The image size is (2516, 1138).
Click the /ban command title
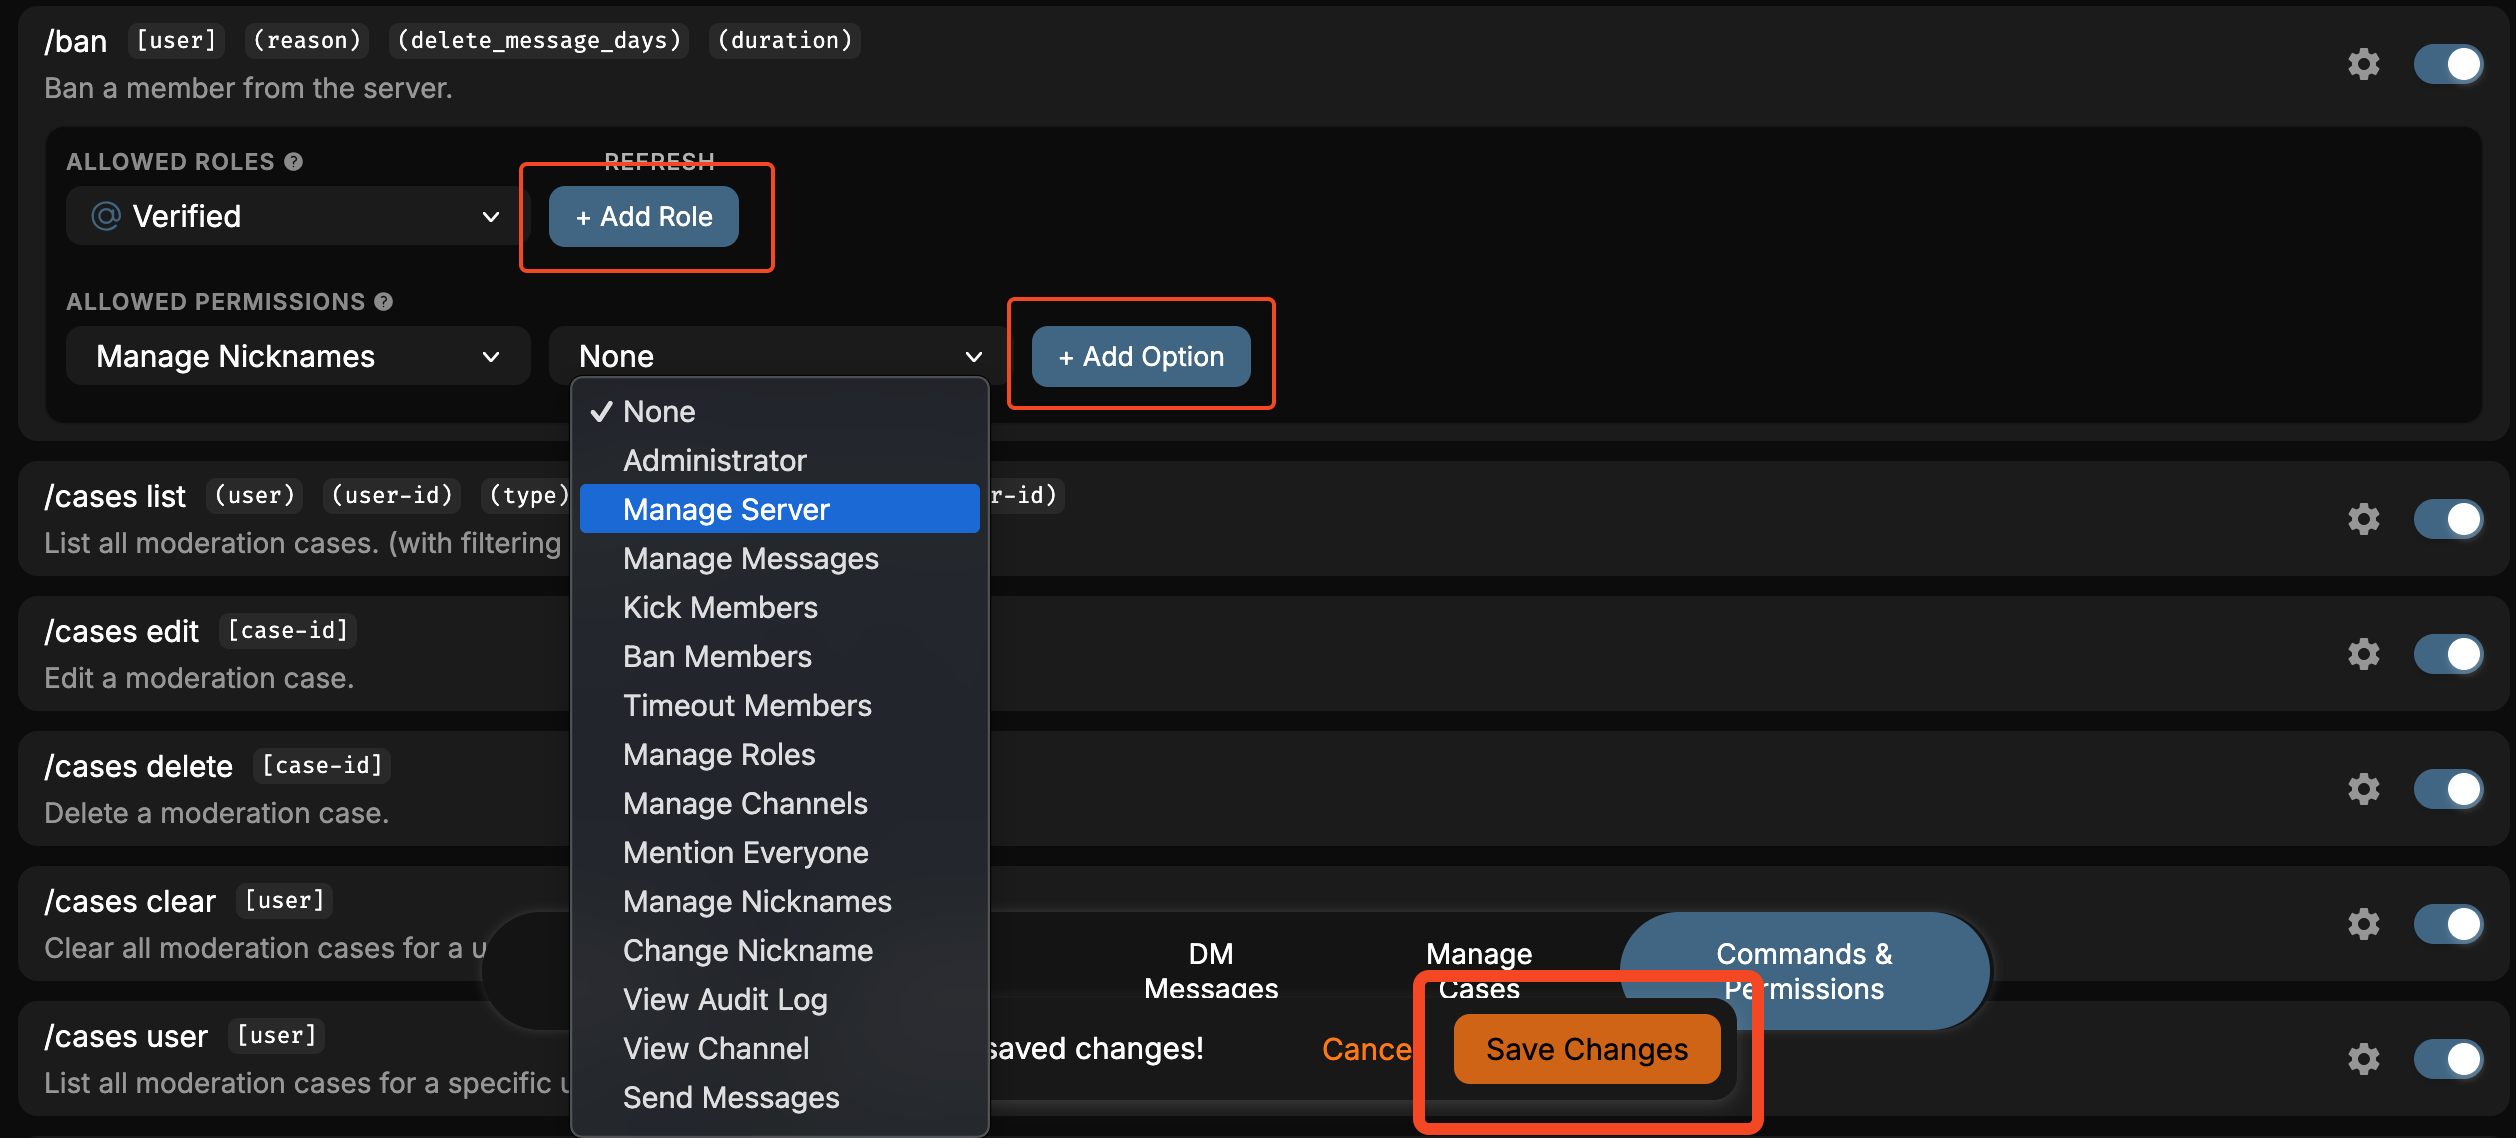pos(76,41)
